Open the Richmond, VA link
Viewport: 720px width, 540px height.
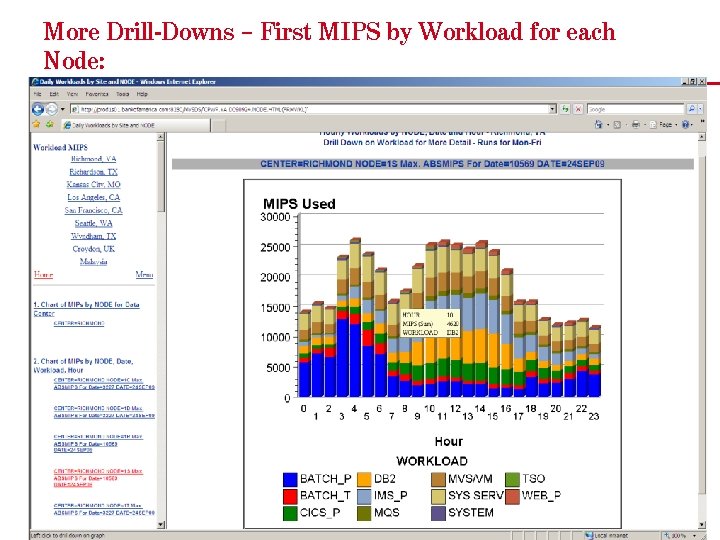93,159
